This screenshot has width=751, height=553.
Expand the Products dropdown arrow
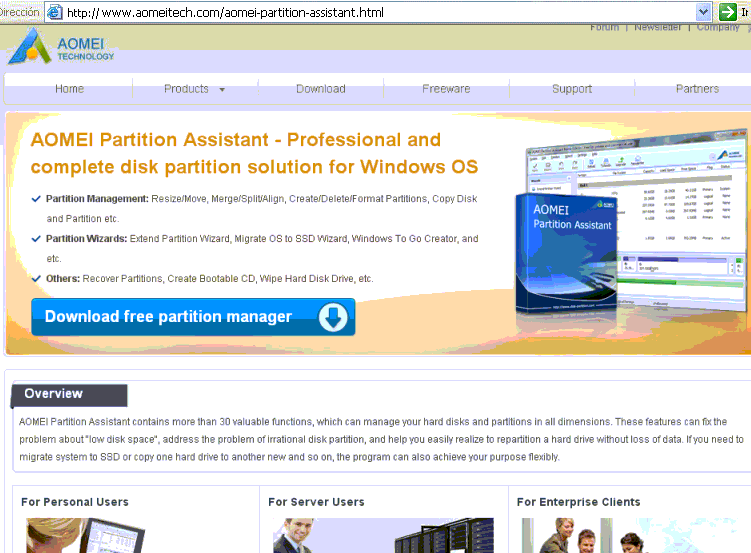tap(222, 90)
